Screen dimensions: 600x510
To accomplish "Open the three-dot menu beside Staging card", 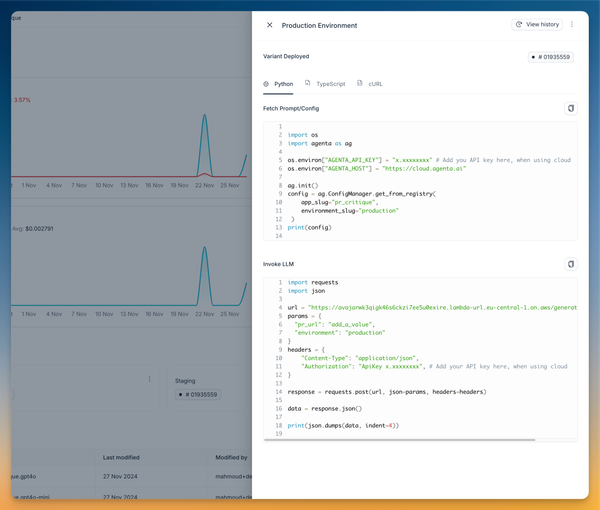I will coord(149,379).
